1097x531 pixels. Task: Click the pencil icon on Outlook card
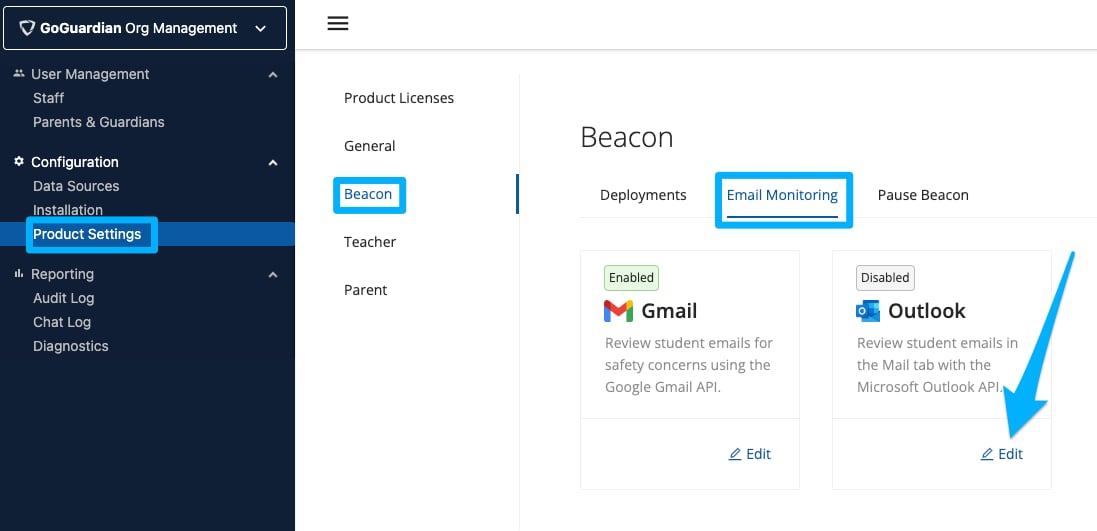pos(987,454)
